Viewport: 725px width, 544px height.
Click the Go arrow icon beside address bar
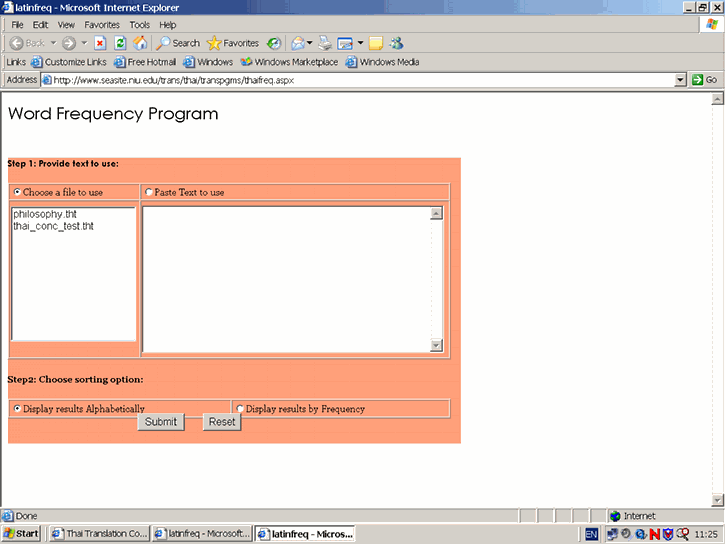point(697,80)
